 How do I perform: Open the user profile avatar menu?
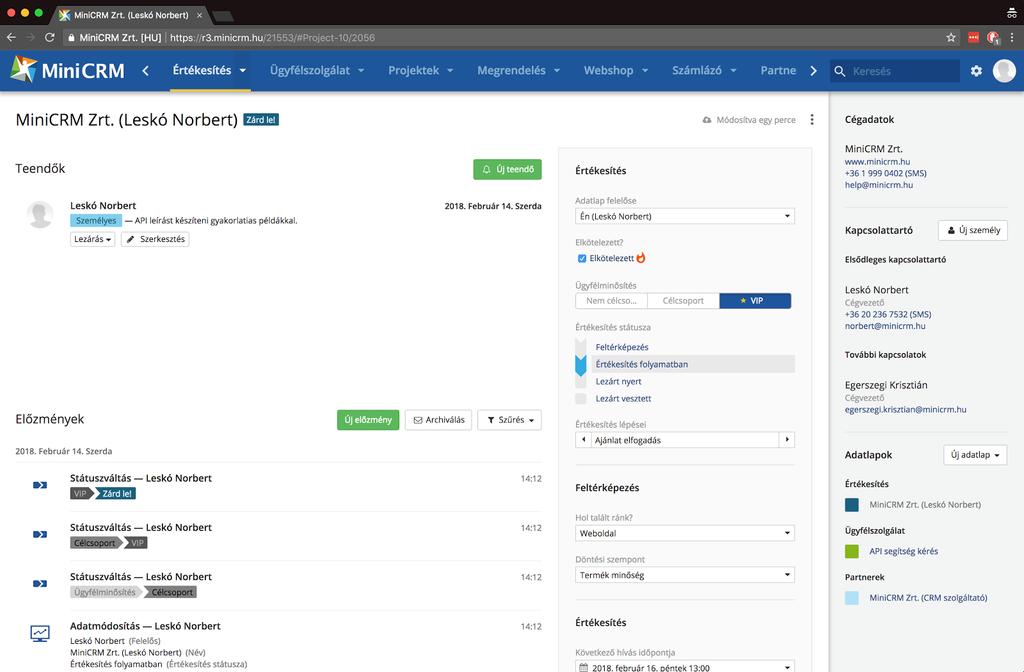point(1004,71)
